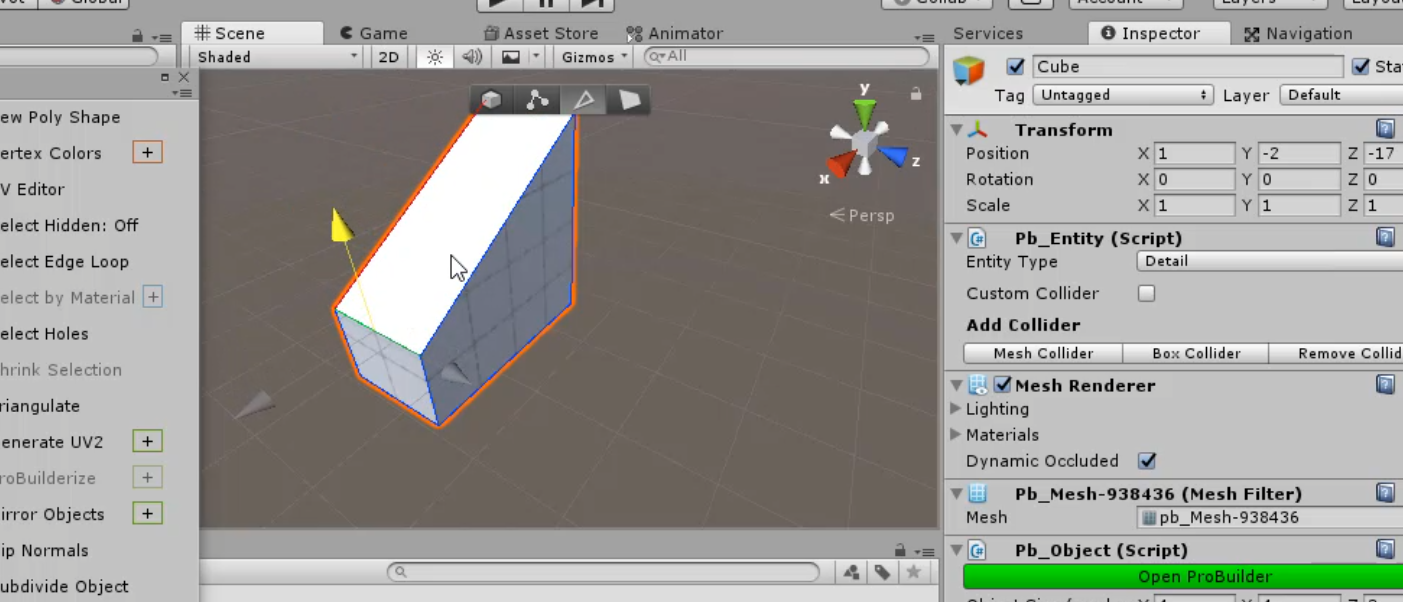Add a Box Collider to the Cube

[x=1196, y=353]
